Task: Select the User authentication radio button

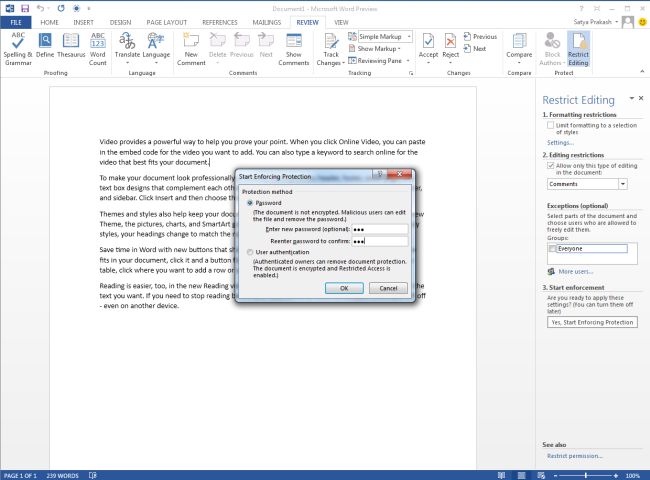Action: pyautogui.click(x=250, y=252)
